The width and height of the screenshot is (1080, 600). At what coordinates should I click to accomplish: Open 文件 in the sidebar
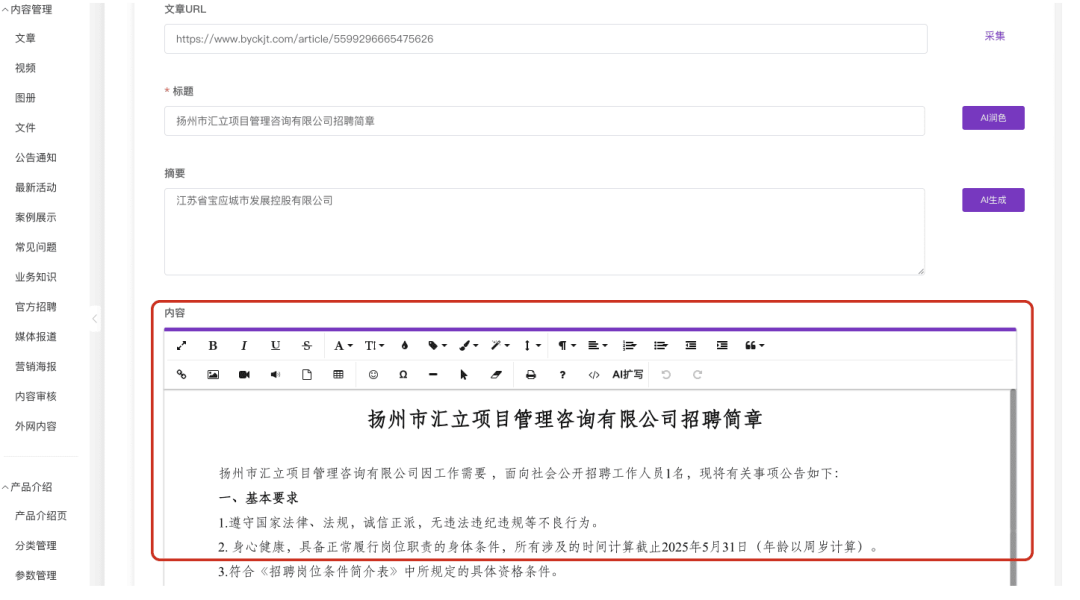tap(25, 128)
